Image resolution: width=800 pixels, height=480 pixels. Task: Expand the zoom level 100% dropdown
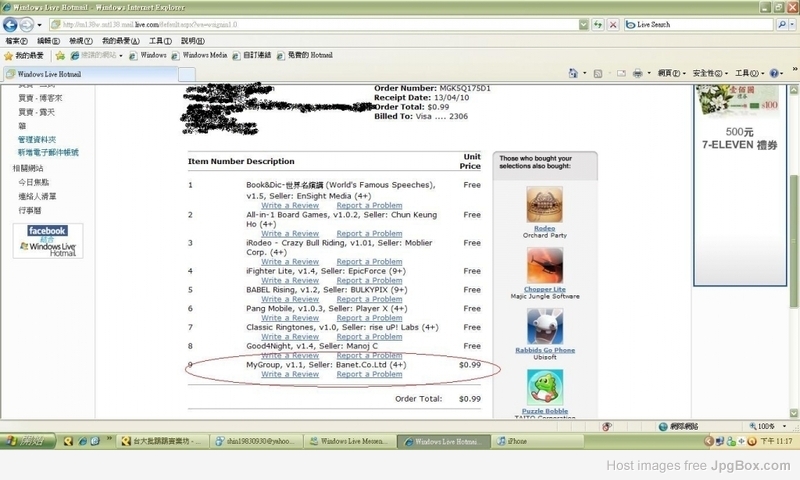pos(779,426)
